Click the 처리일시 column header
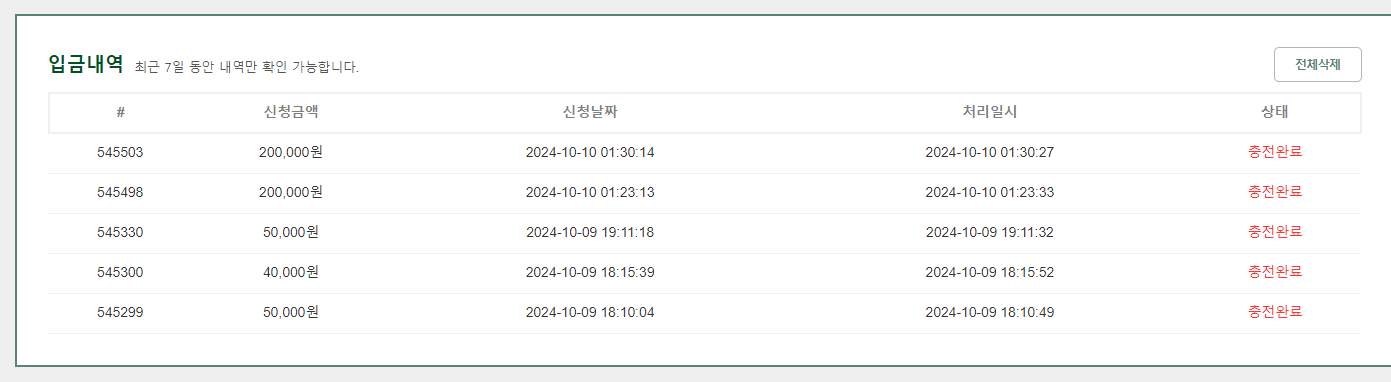This screenshot has height=382, width=1391. pos(990,112)
